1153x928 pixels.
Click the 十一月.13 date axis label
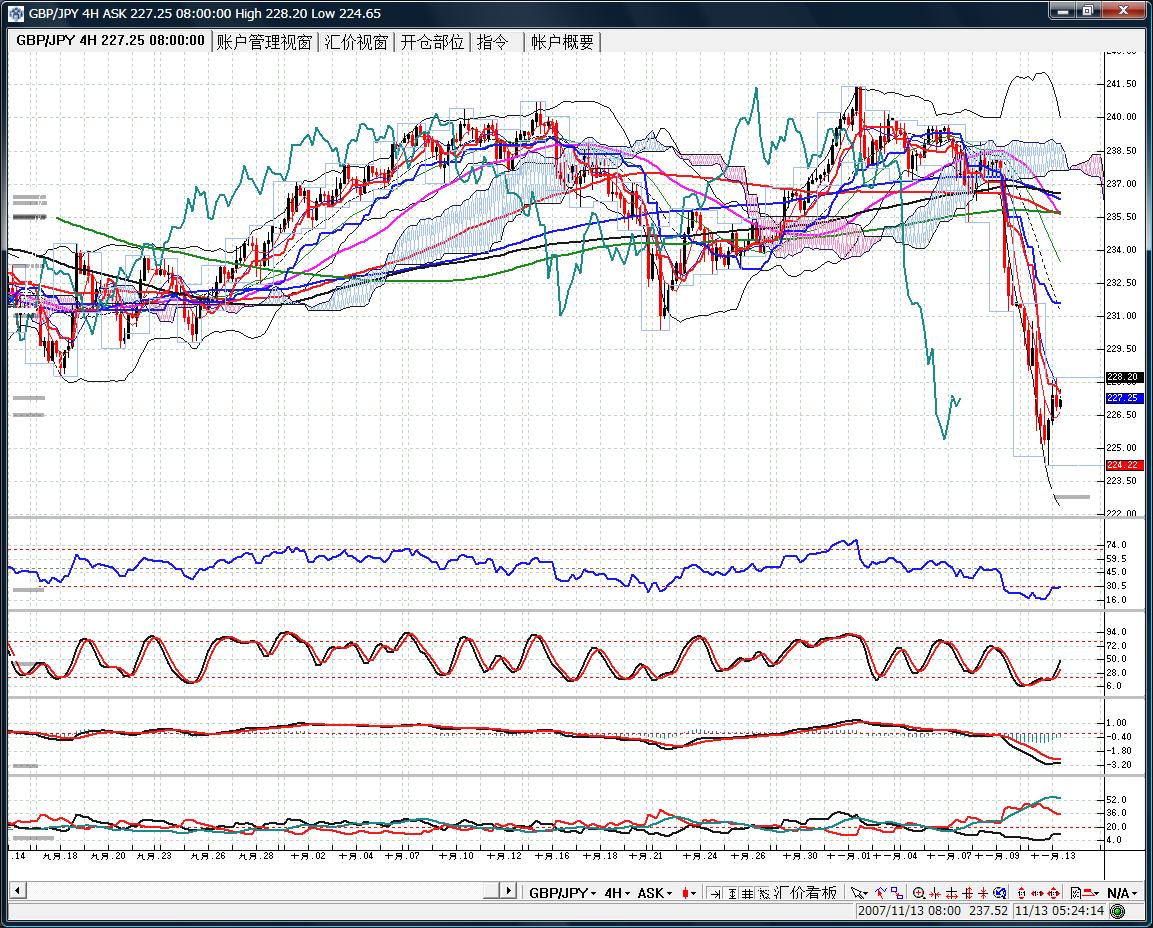1052,856
